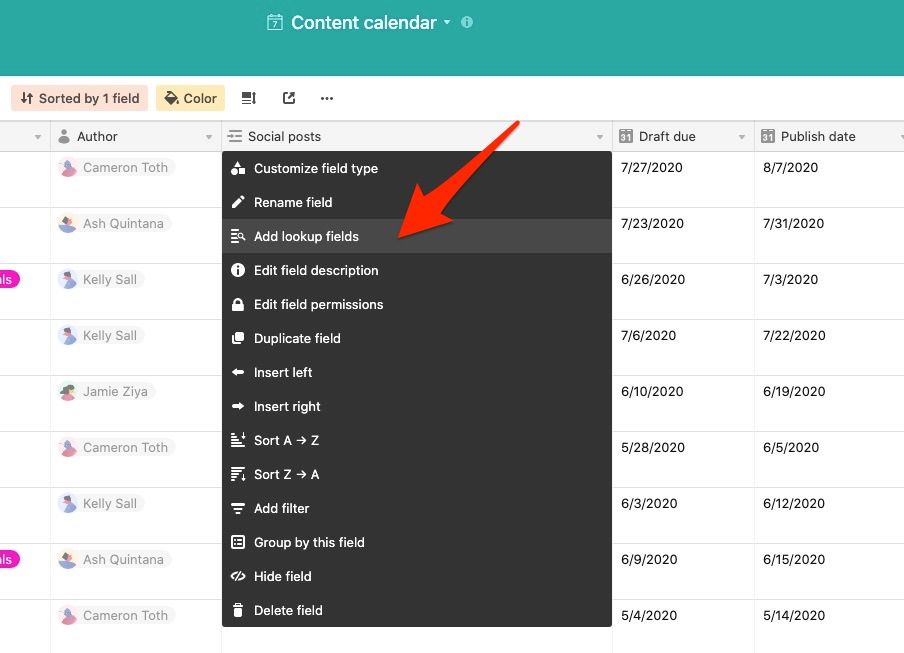
Task: Click the pencil icon for Rename field
Action: [x=238, y=202]
